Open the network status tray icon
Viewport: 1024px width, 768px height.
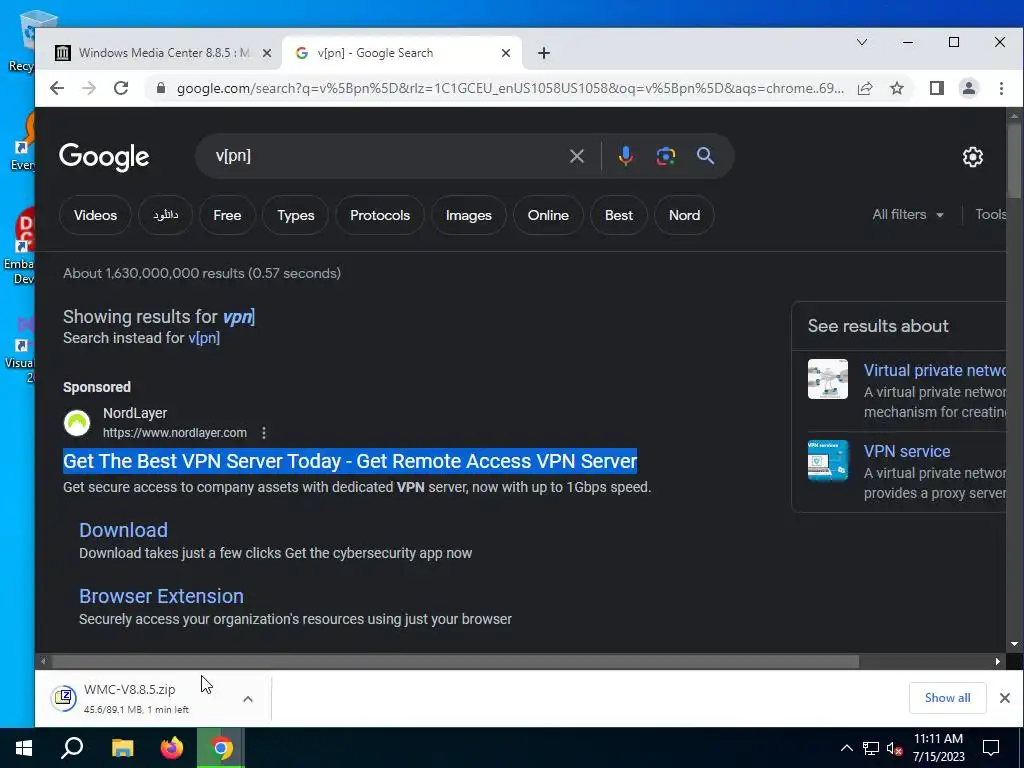pos(871,748)
